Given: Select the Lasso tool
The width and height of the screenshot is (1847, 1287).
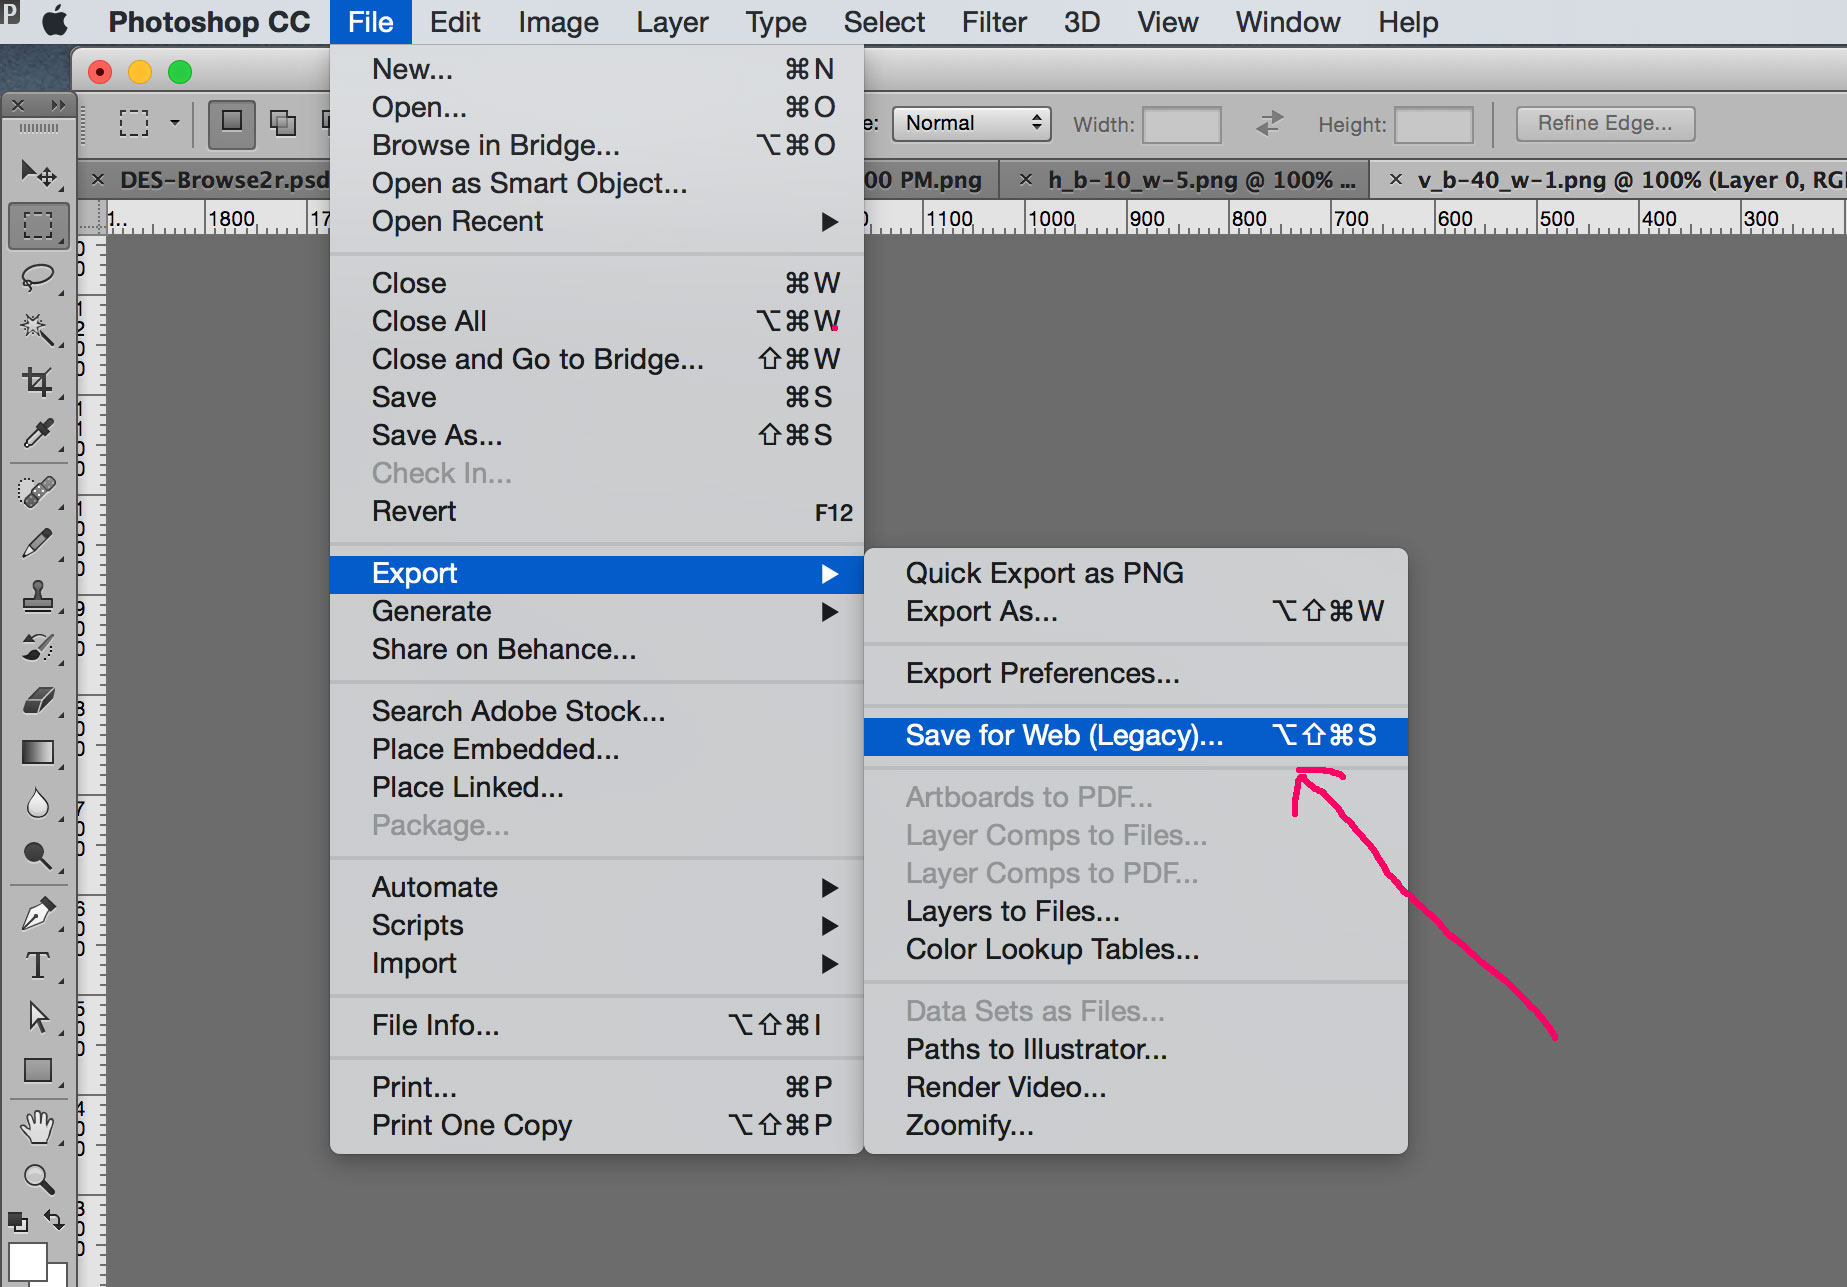Looking at the screenshot, I should click(37, 277).
